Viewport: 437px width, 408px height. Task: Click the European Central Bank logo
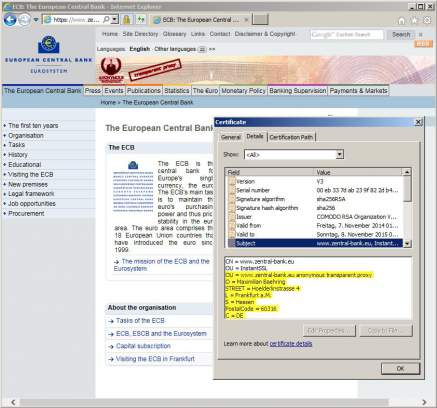[x=49, y=44]
